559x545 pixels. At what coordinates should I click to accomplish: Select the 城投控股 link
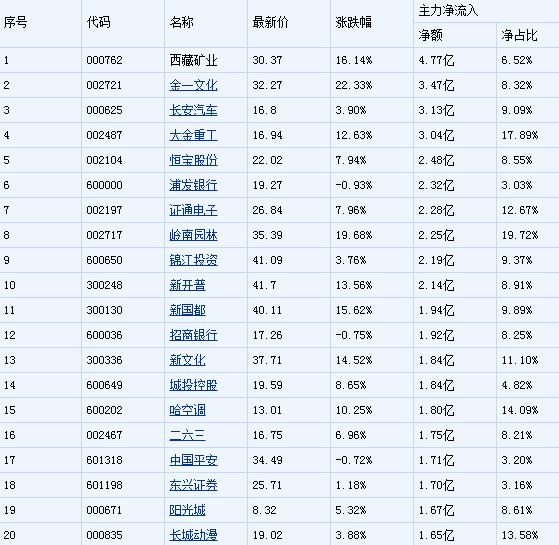pos(193,385)
